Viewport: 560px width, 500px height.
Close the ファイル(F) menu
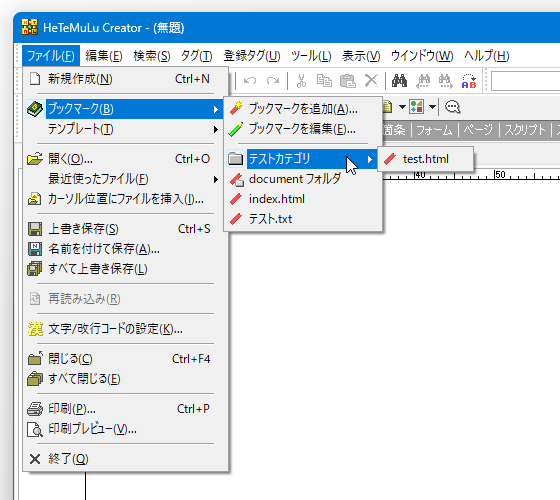(x=51, y=56)
